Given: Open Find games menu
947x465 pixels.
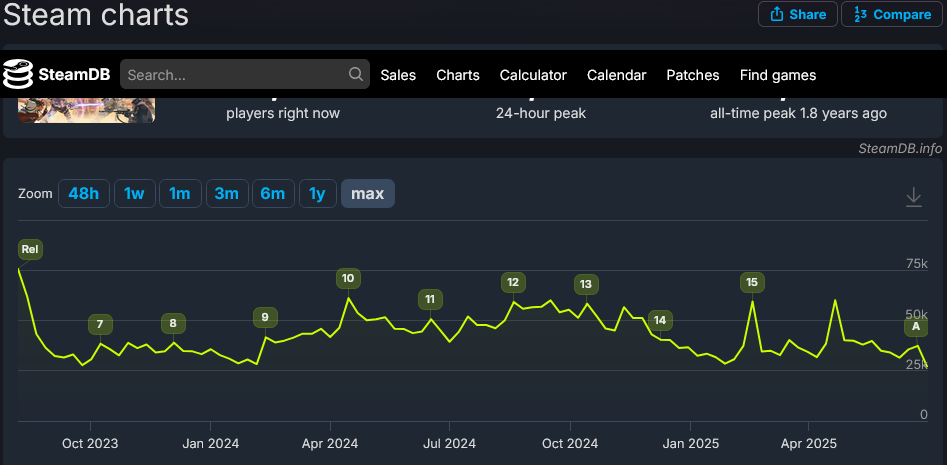Looking at the screenshot, I should (778, 75).
